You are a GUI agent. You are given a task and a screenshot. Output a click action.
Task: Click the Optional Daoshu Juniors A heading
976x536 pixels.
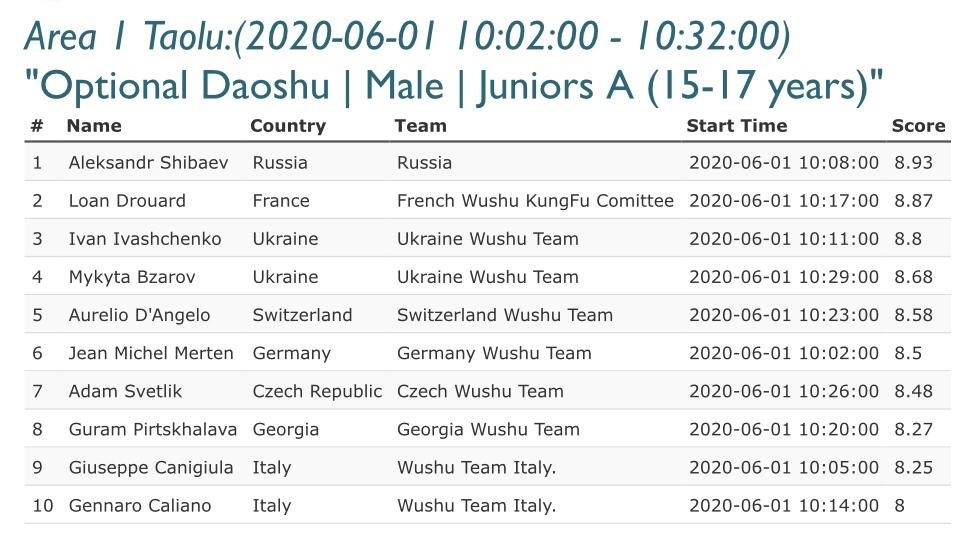click(454, 85)
